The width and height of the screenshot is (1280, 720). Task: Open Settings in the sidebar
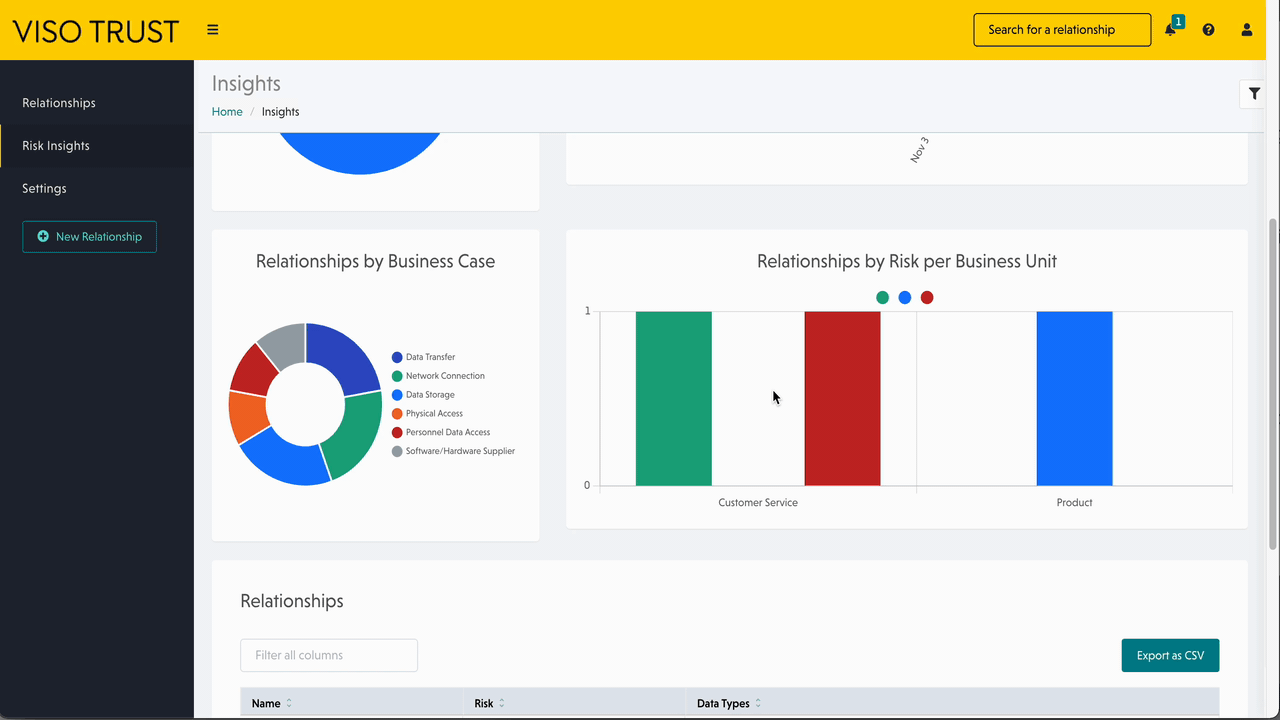pos(44,189)
